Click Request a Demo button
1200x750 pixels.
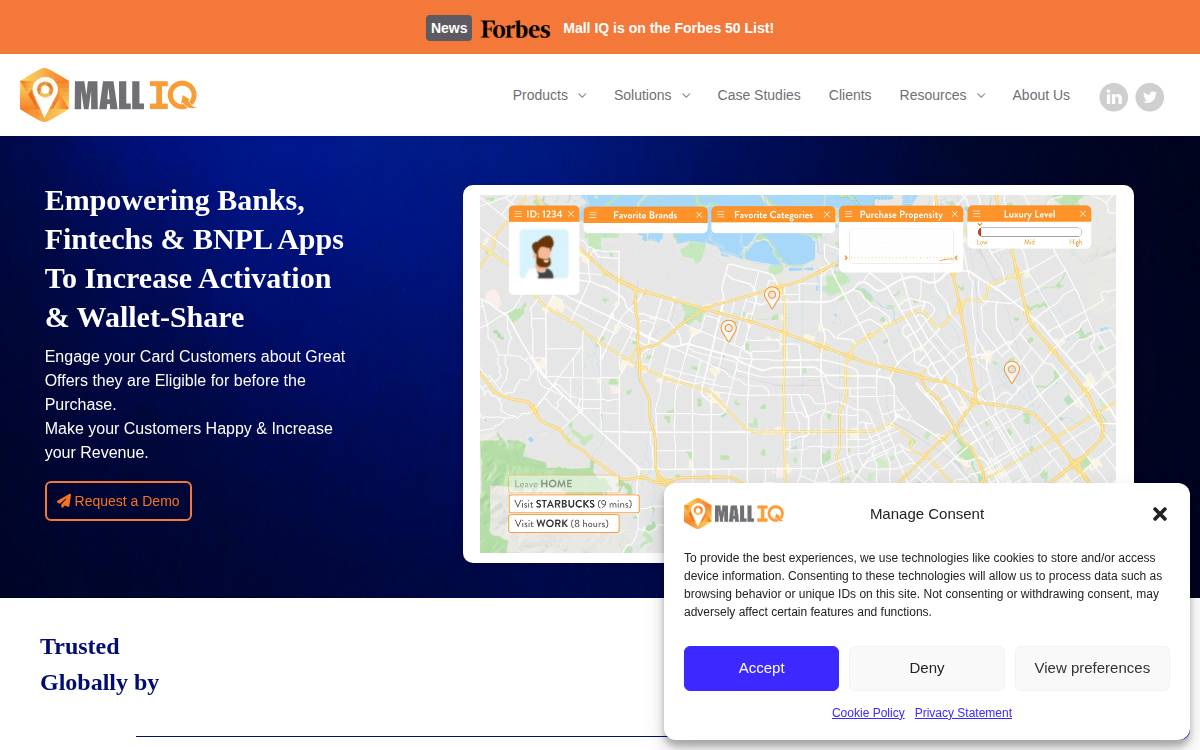[x=118, y=501]
